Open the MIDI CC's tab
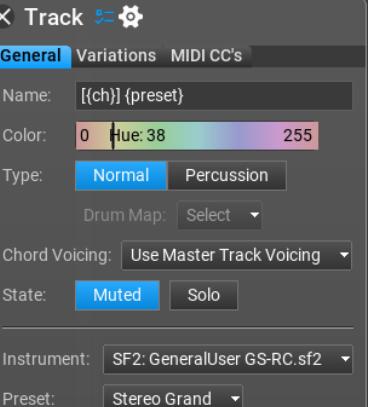379x407 pixels. click(206, 56)
